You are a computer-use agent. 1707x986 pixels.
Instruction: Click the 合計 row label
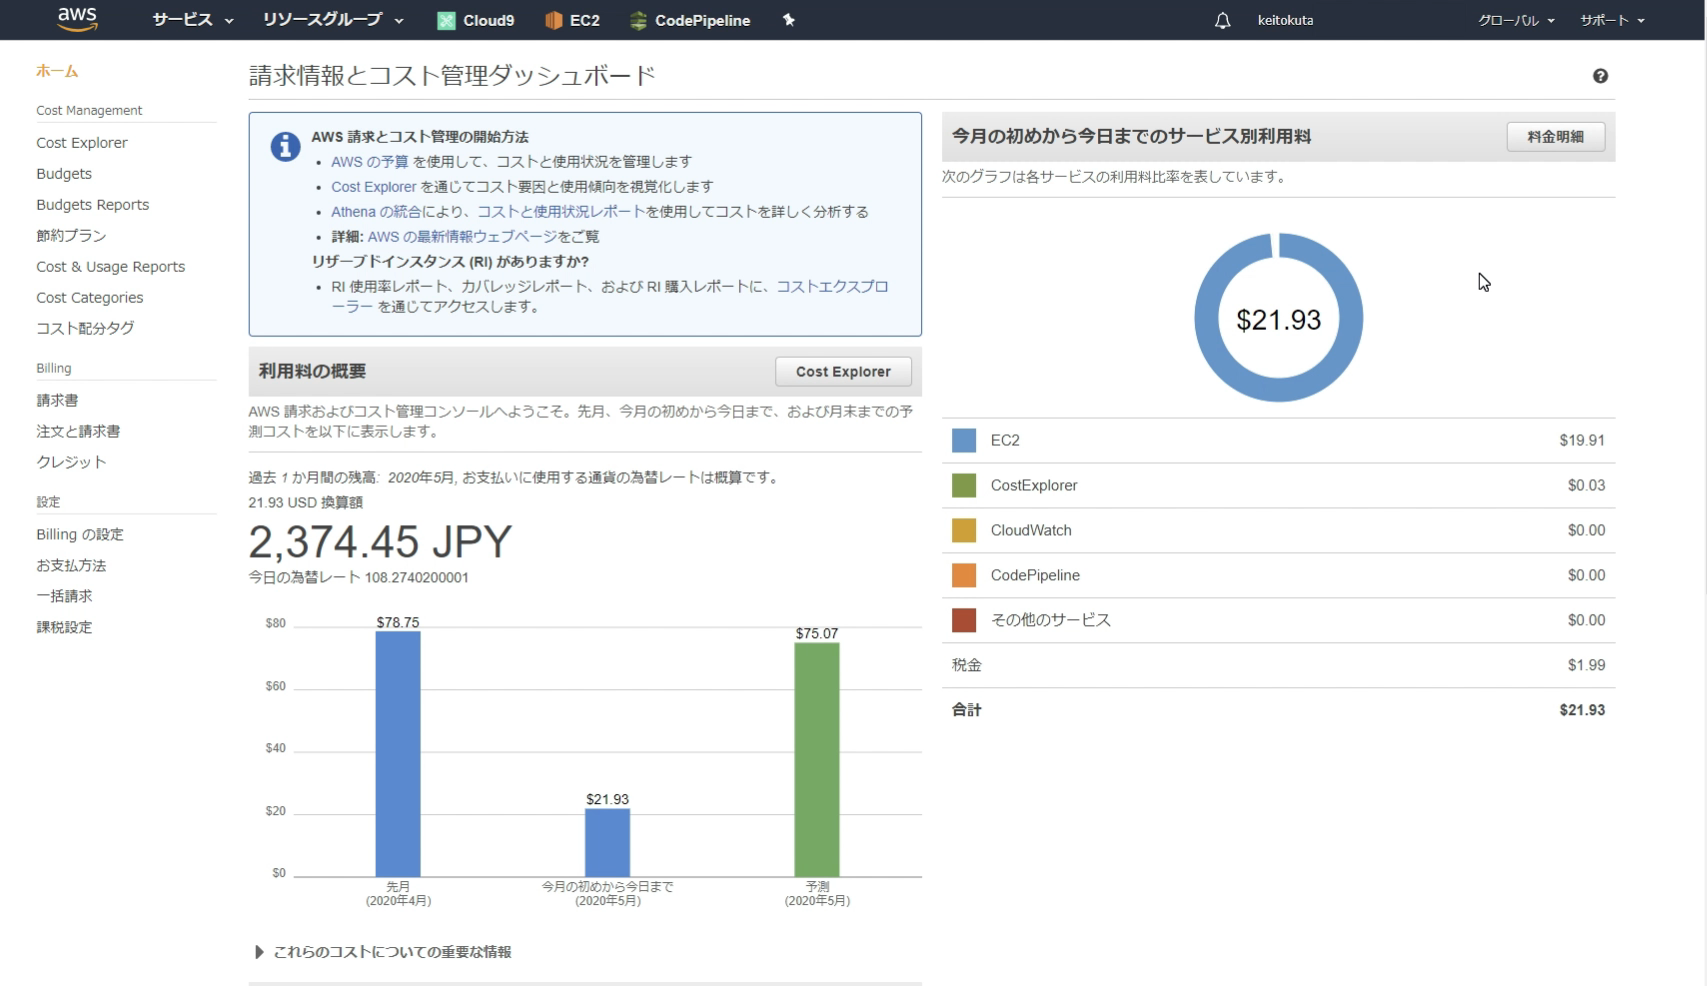click(x=966, y=710)
